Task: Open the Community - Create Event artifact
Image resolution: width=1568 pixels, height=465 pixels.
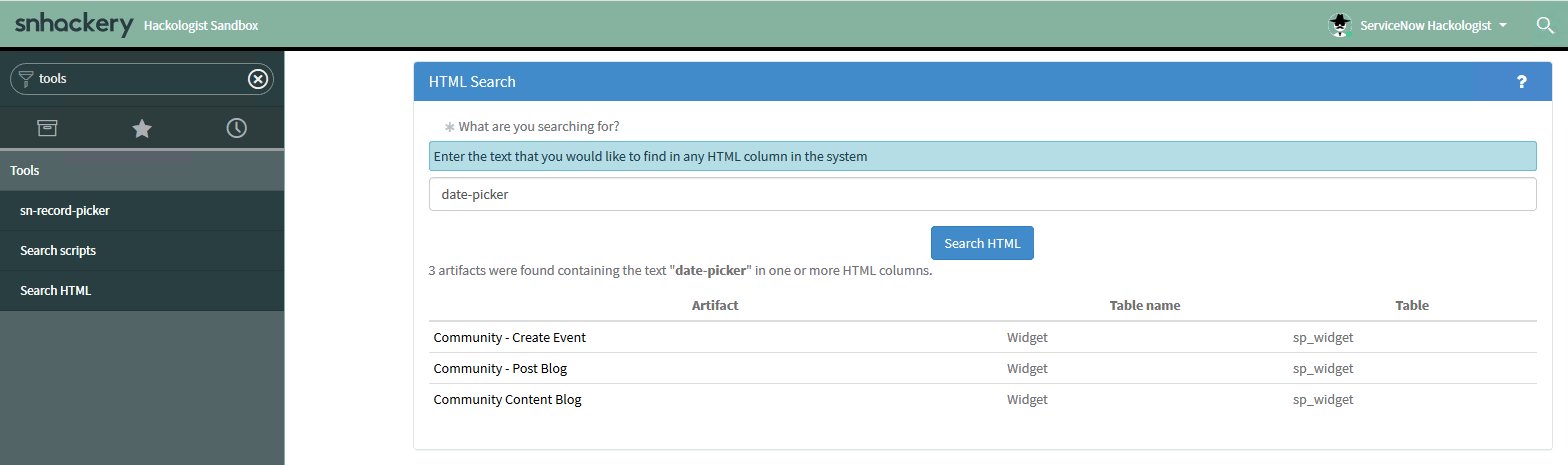Action: coord(509,338)
